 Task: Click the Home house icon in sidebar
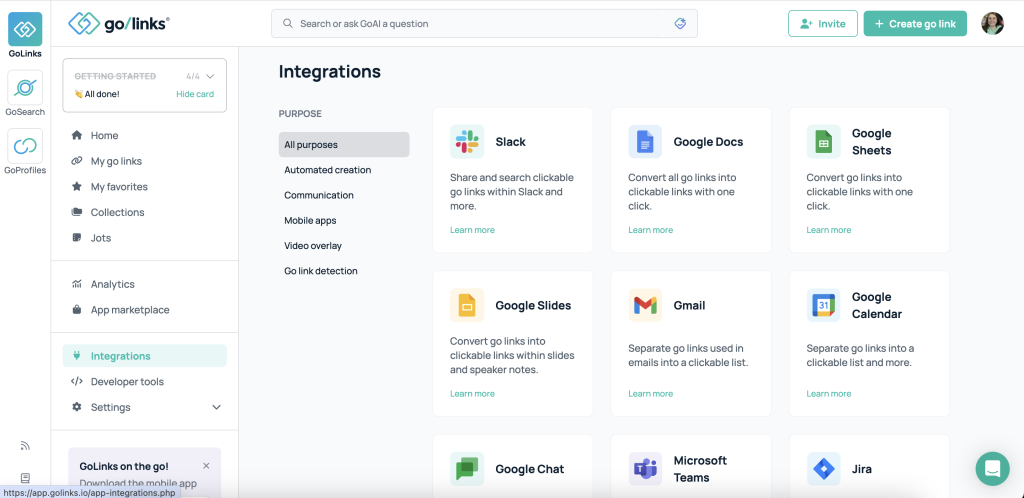point(77,136)
